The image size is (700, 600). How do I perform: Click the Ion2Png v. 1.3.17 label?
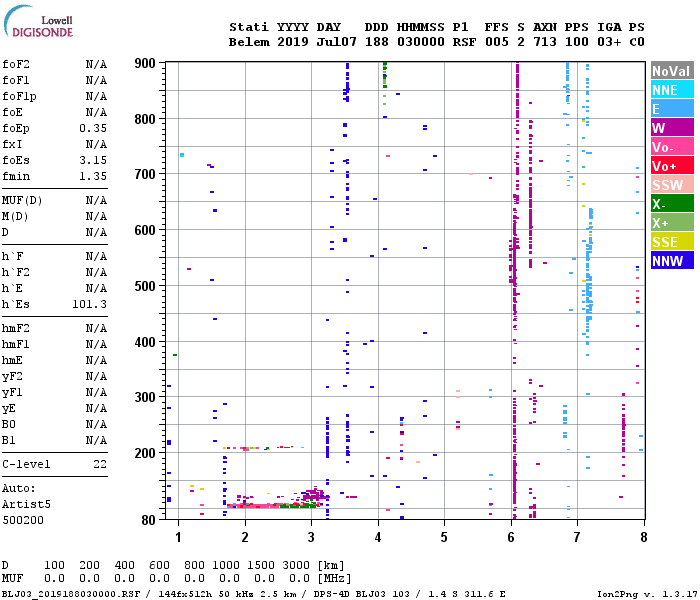[x=648, y=594]
